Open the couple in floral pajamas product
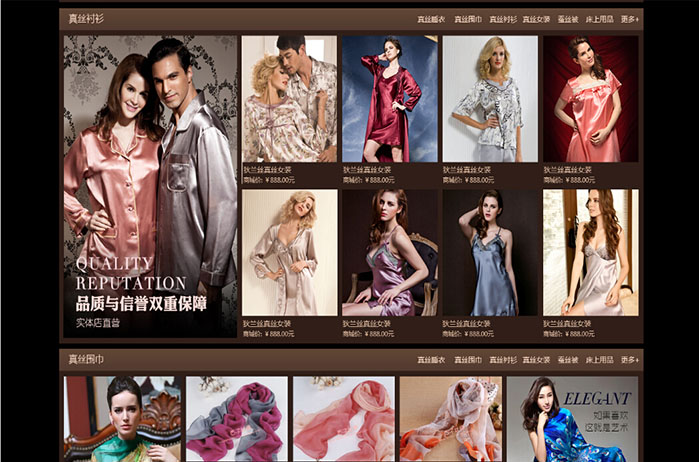 point(289,99)
